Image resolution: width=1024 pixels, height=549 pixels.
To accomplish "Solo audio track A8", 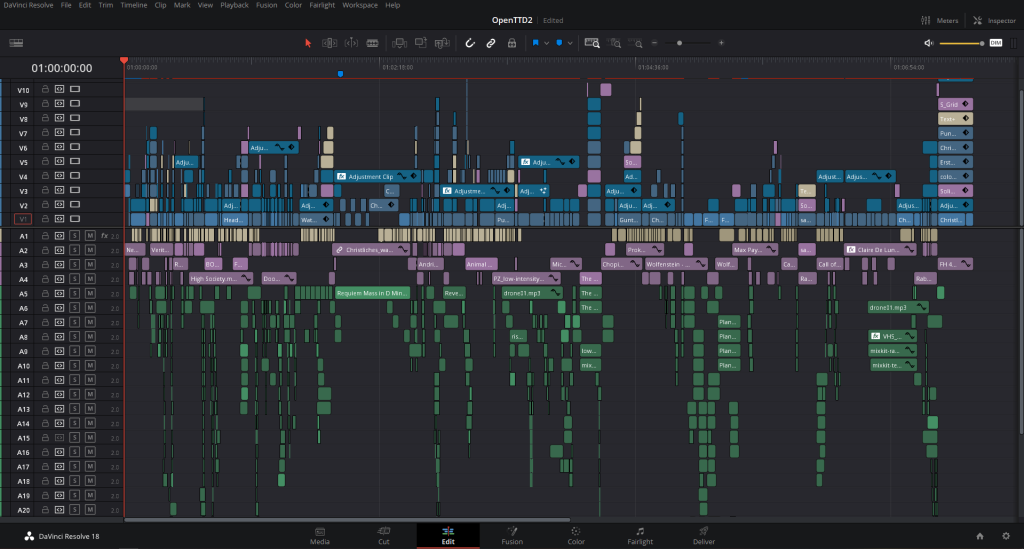I will tap(74, 337).
